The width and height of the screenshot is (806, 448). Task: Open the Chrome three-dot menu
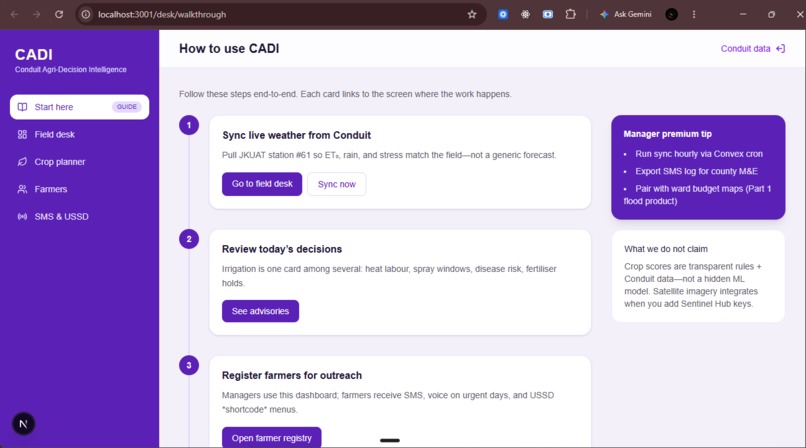[x=694, y=14]
